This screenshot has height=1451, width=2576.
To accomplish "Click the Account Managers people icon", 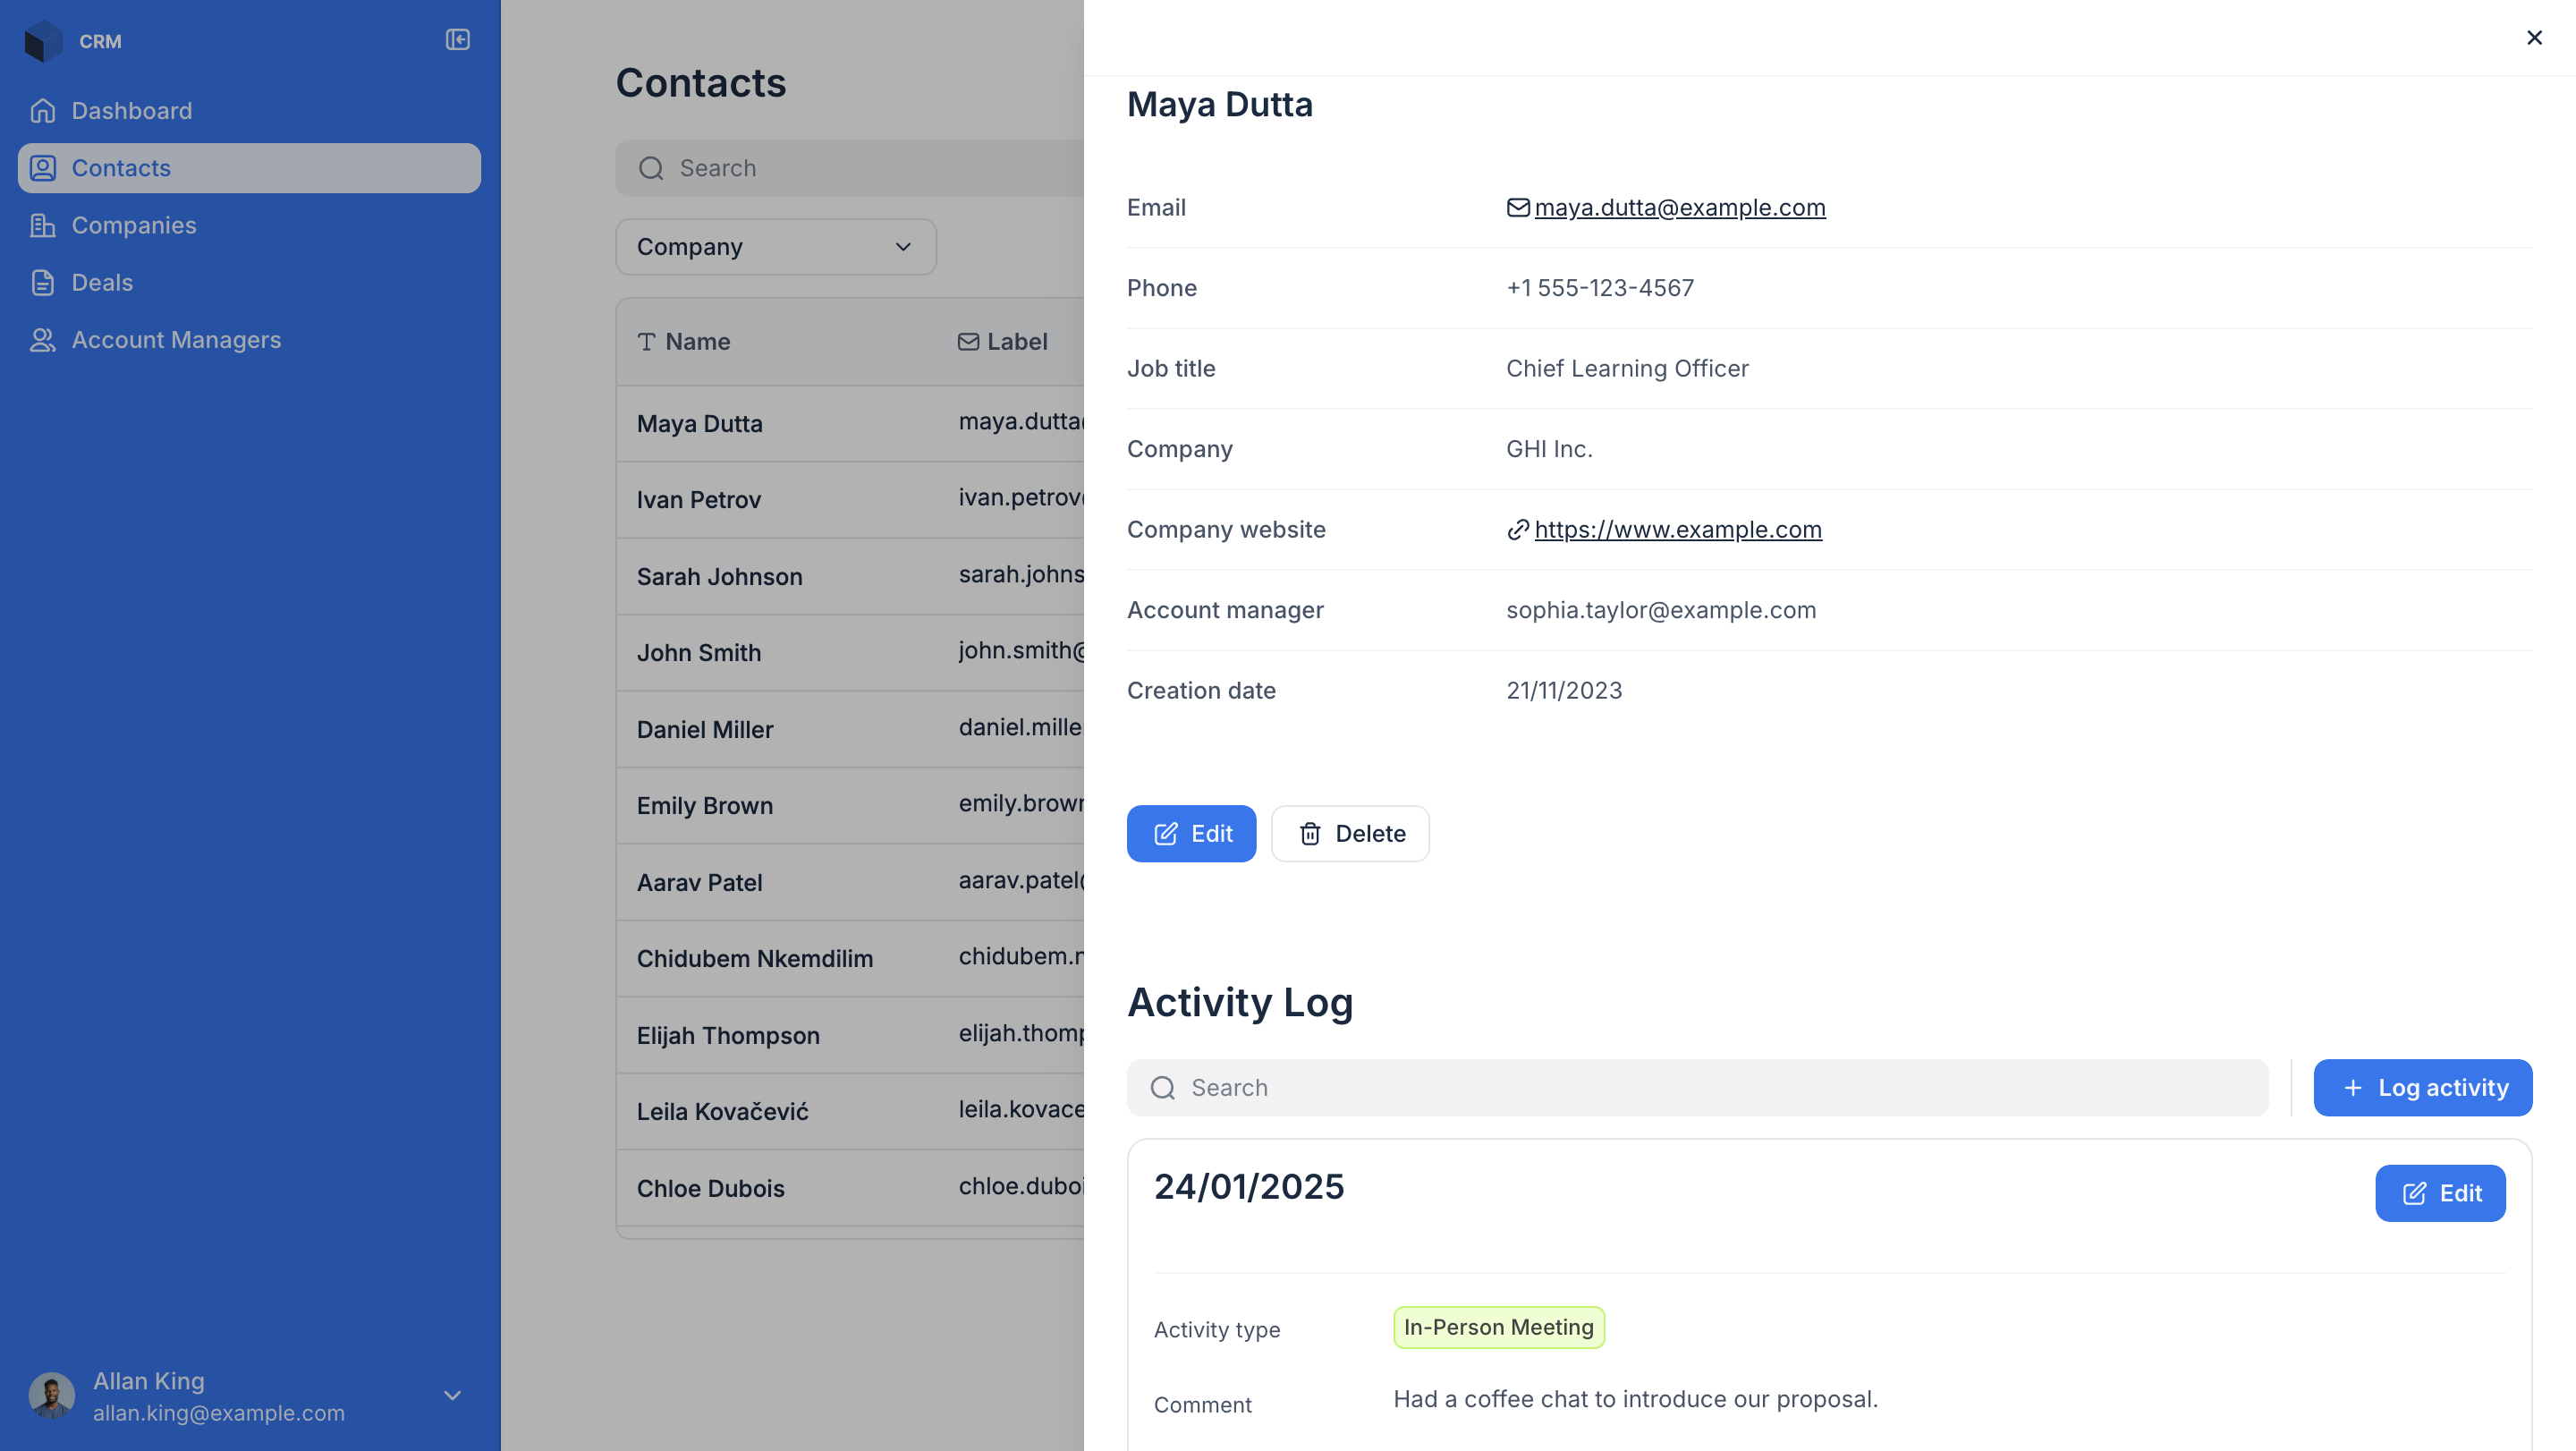I will pos(42,340).
